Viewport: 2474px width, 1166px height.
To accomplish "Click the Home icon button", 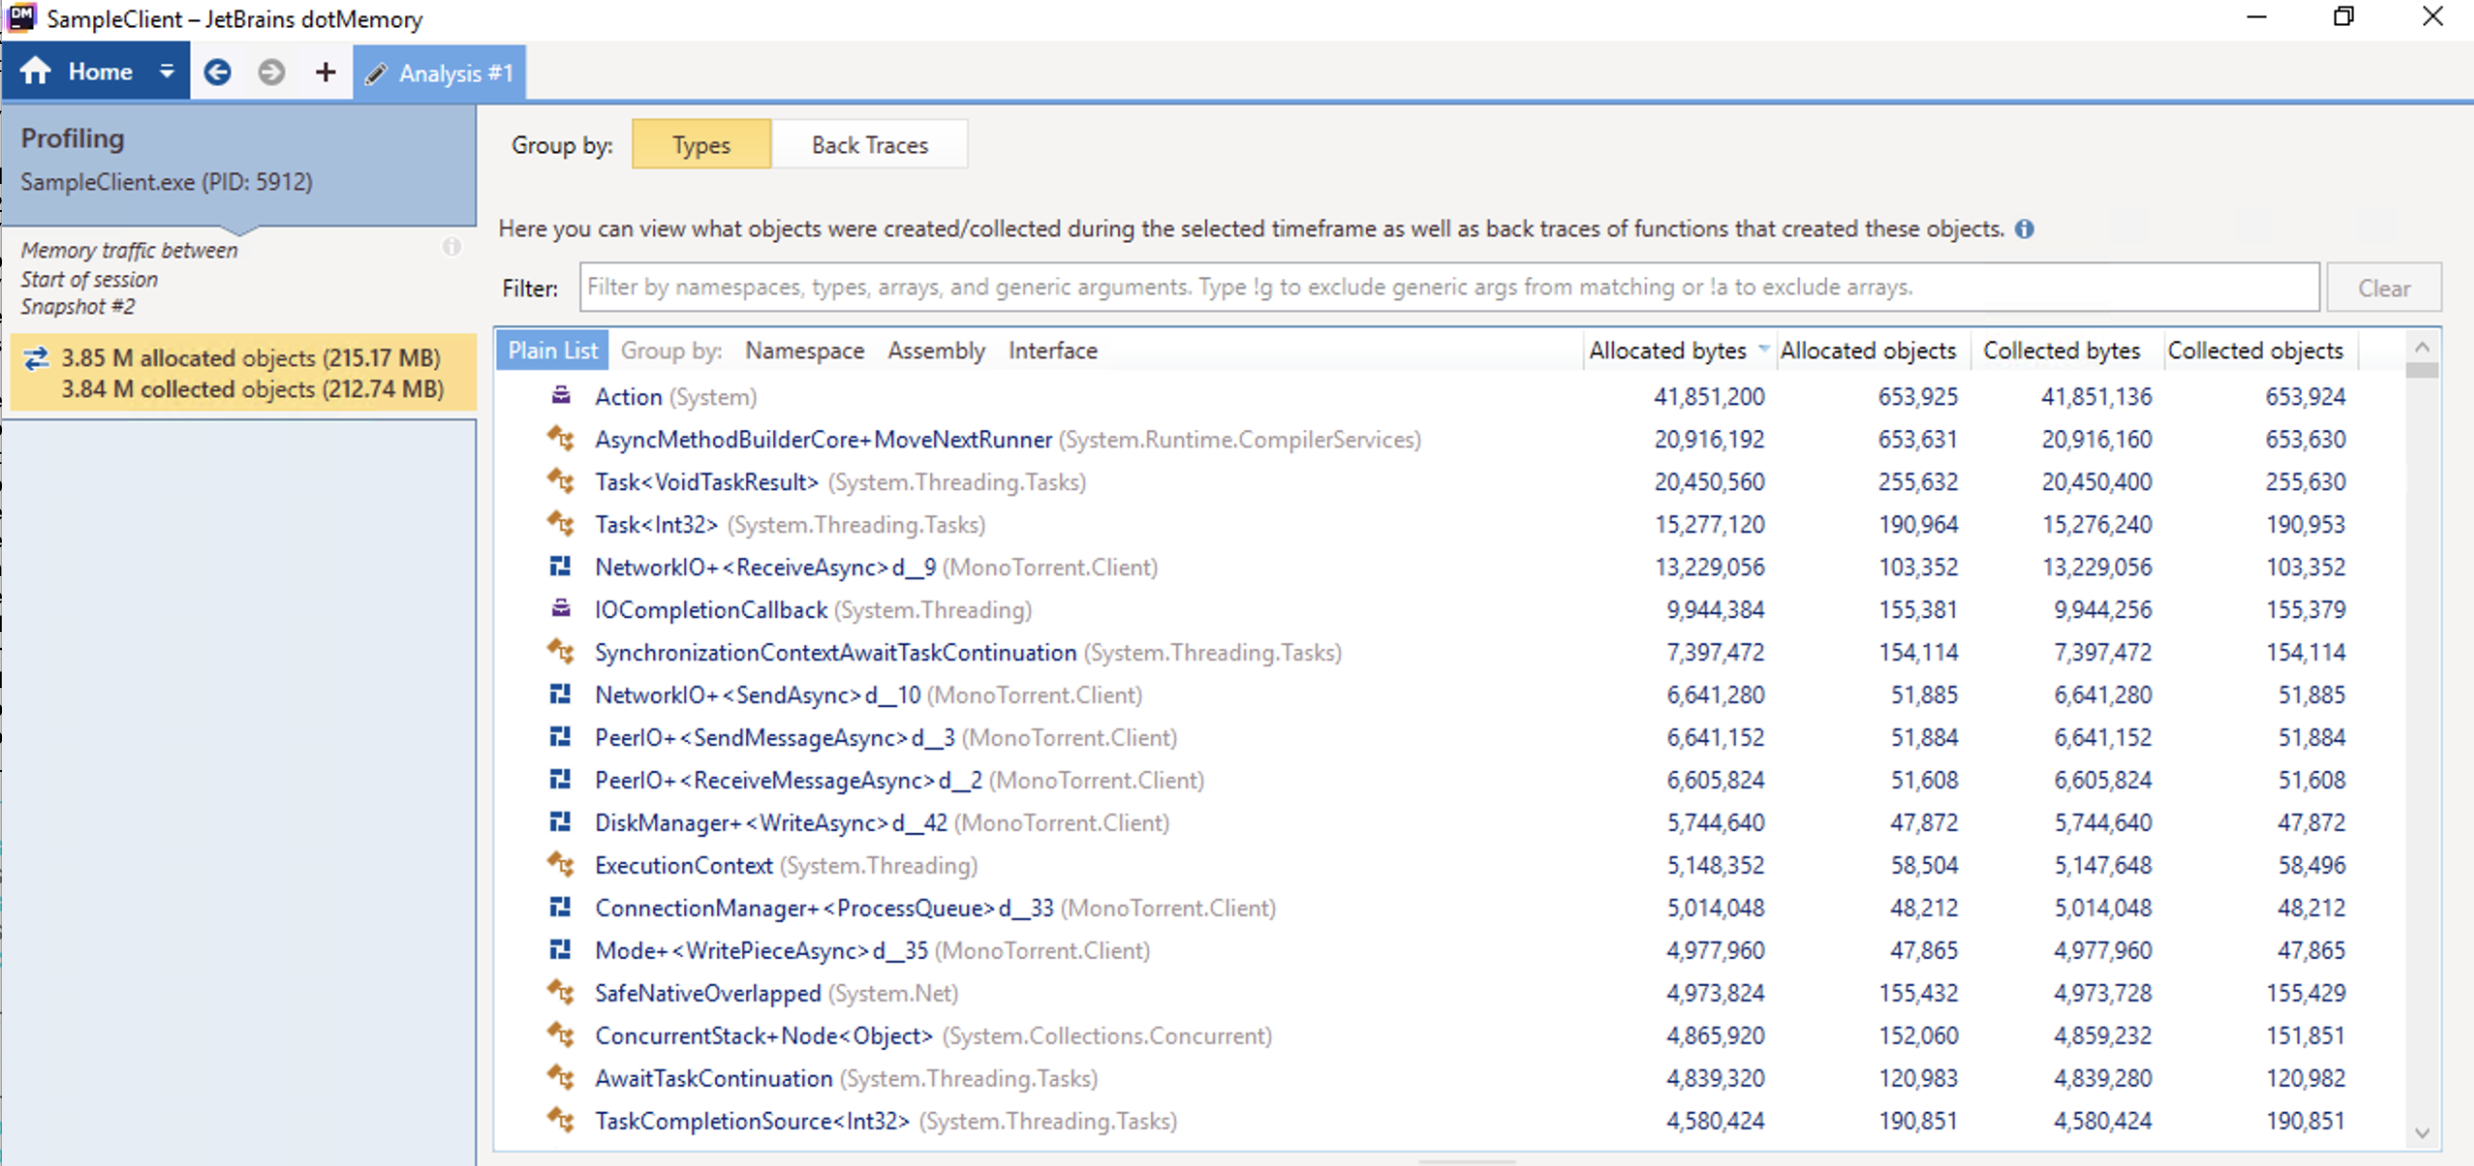I will pos(37,72).
